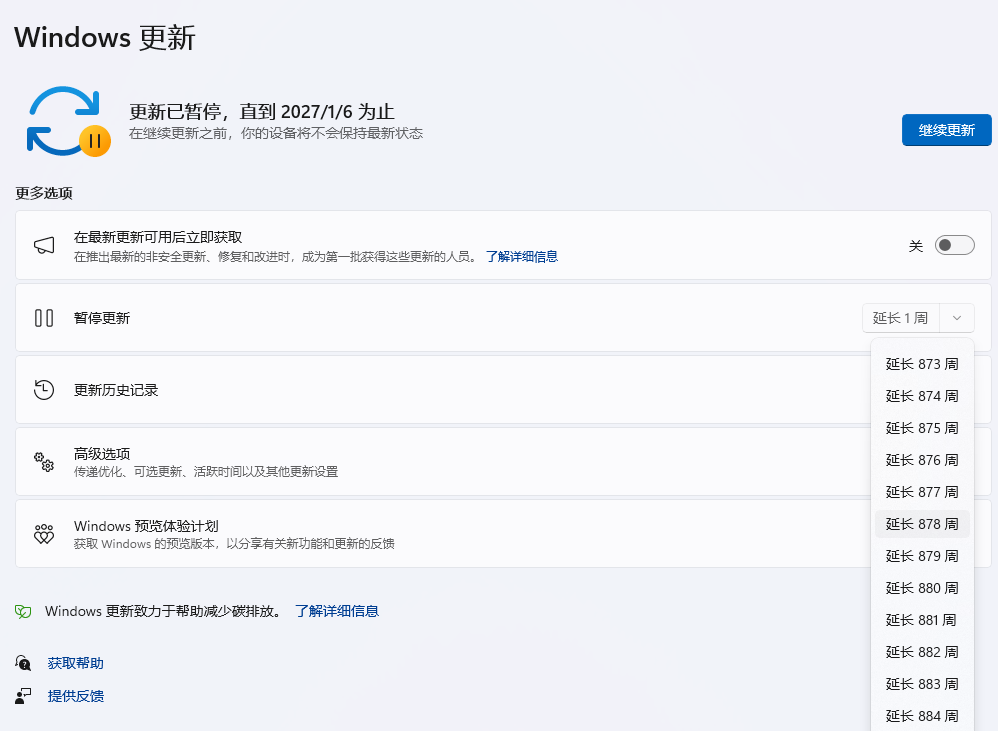Select 延长 874 周 from the list

pos(922,396)
